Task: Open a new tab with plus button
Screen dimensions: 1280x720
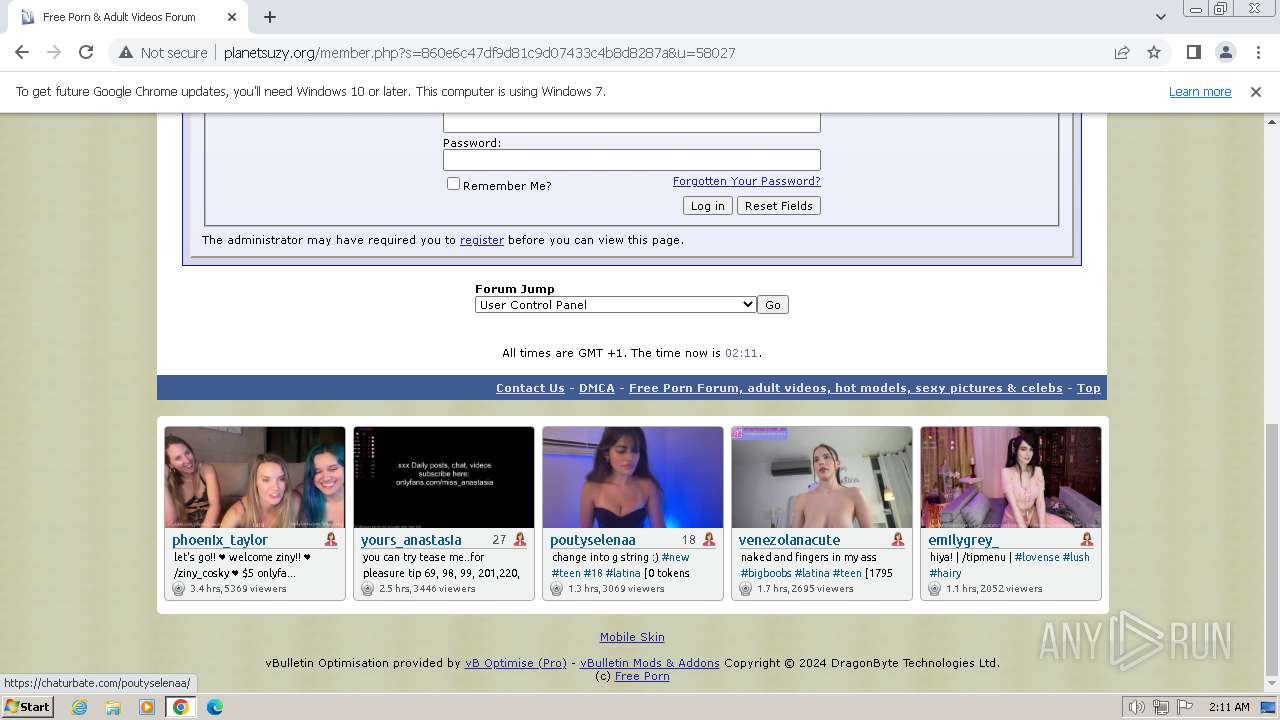Action: coord(270,17)
